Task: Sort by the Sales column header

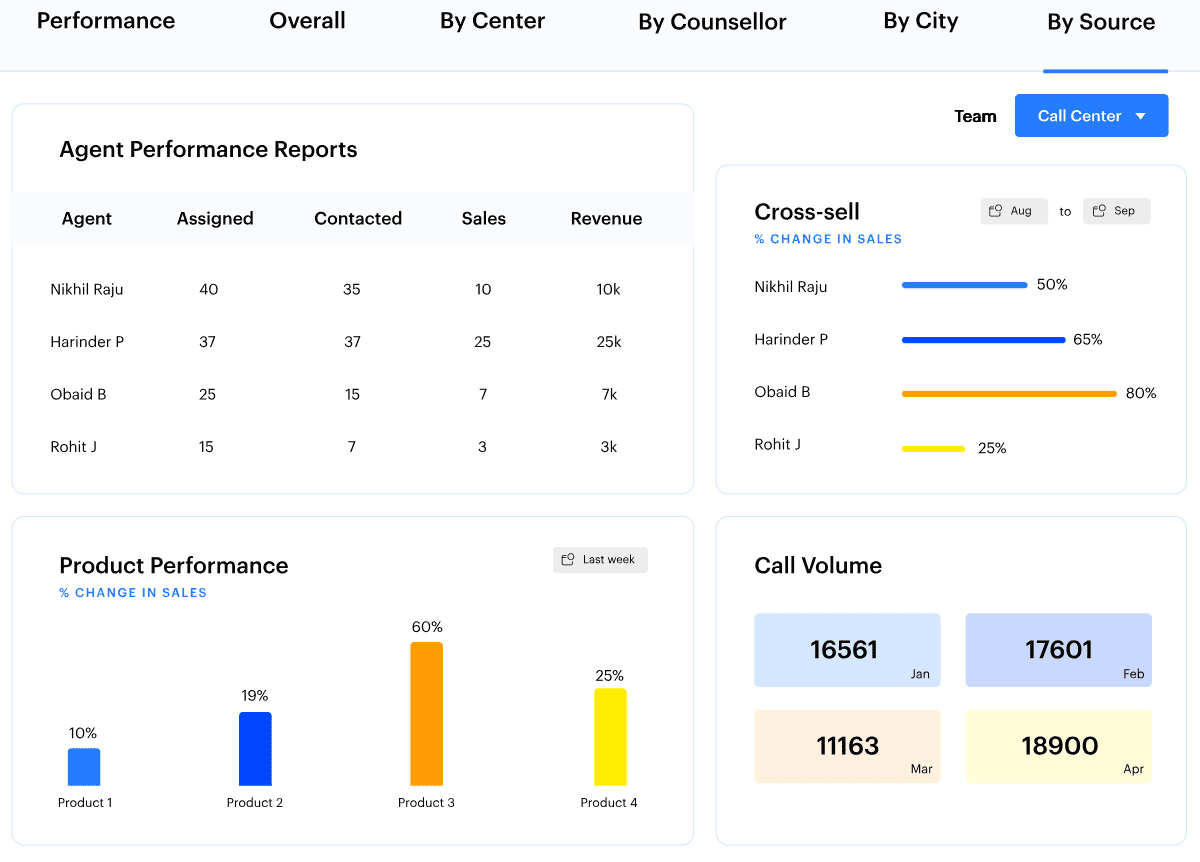Action: click(484, 219)
